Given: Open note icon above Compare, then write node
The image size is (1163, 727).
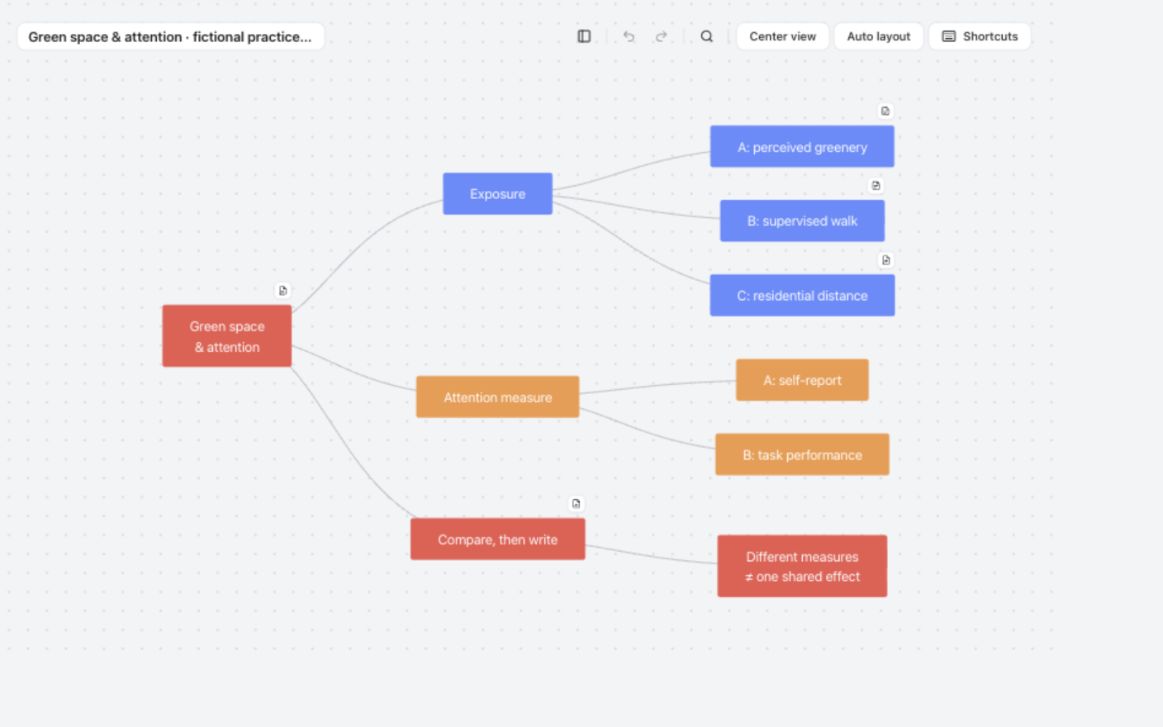Looking at the screenshot, I should click(x=576, y=504).
